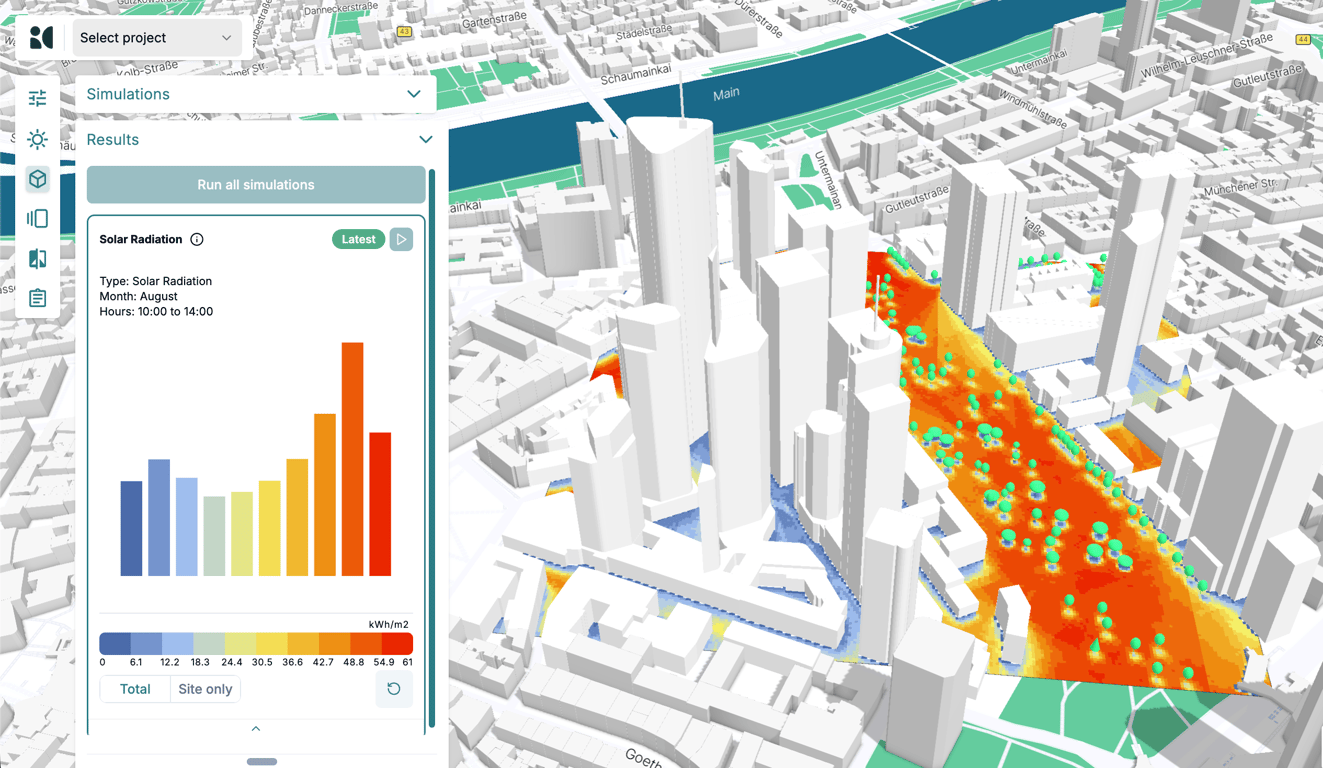Switch chart to Site only
Viewport: 1323px width, 768px height.
pos(205,689)
